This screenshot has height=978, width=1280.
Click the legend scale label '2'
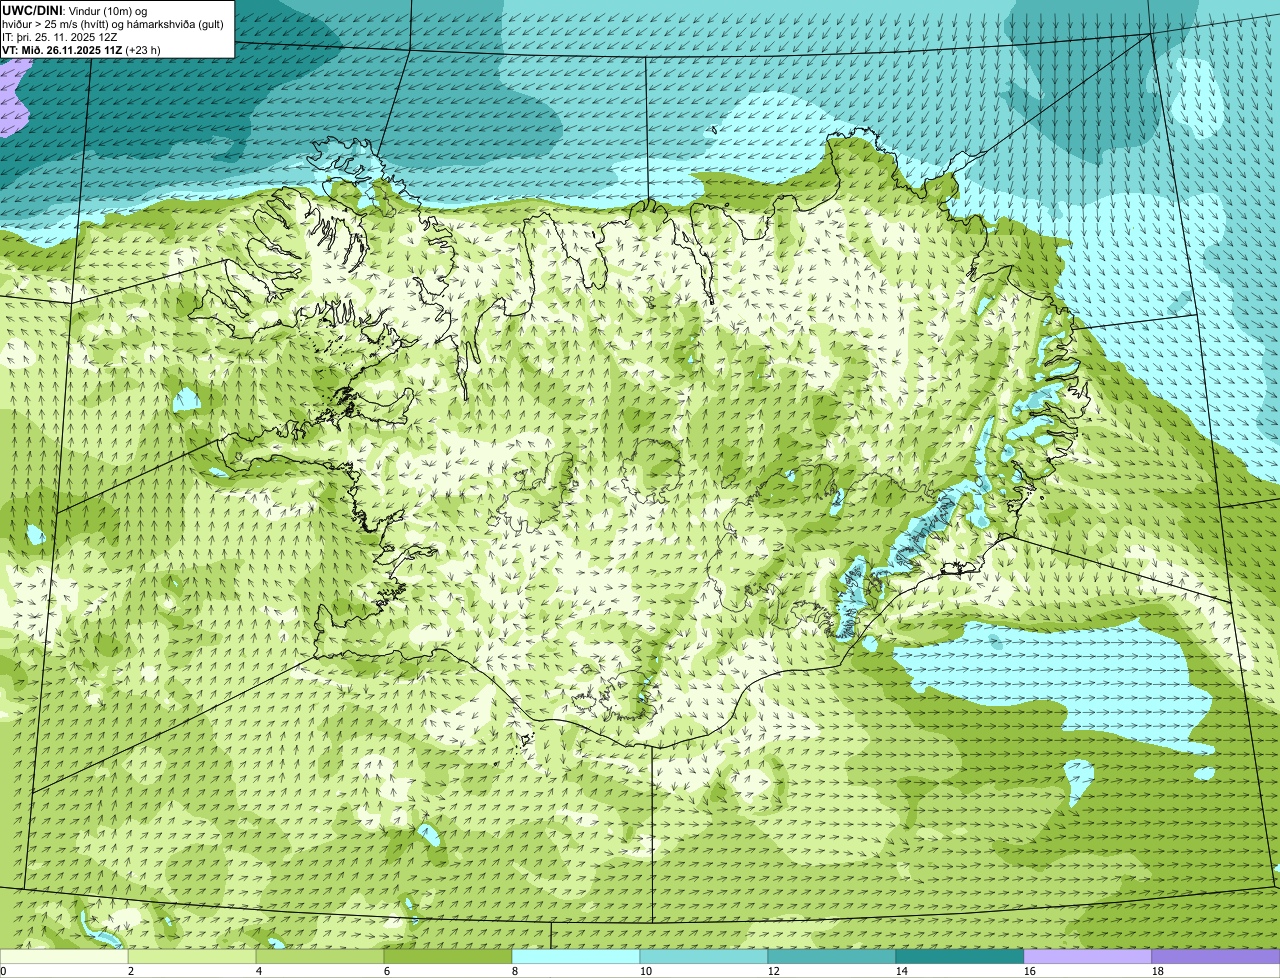pos(131,971)
